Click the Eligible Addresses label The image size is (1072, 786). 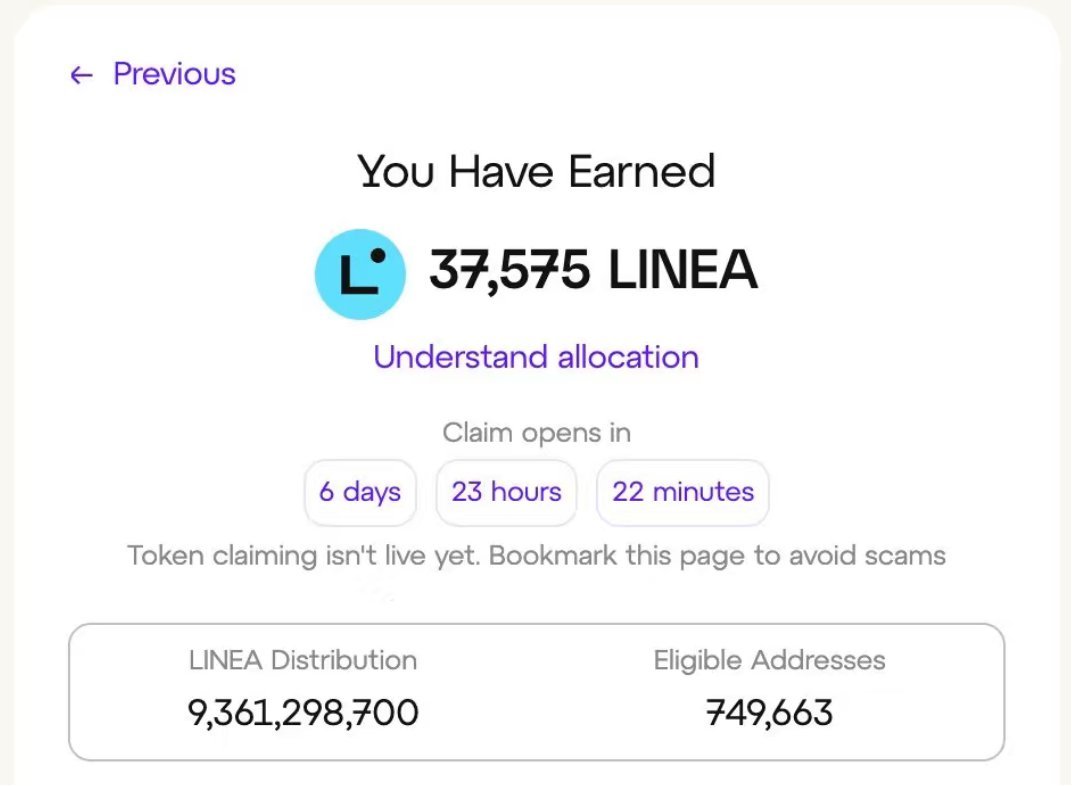click(x=770, y=660)
